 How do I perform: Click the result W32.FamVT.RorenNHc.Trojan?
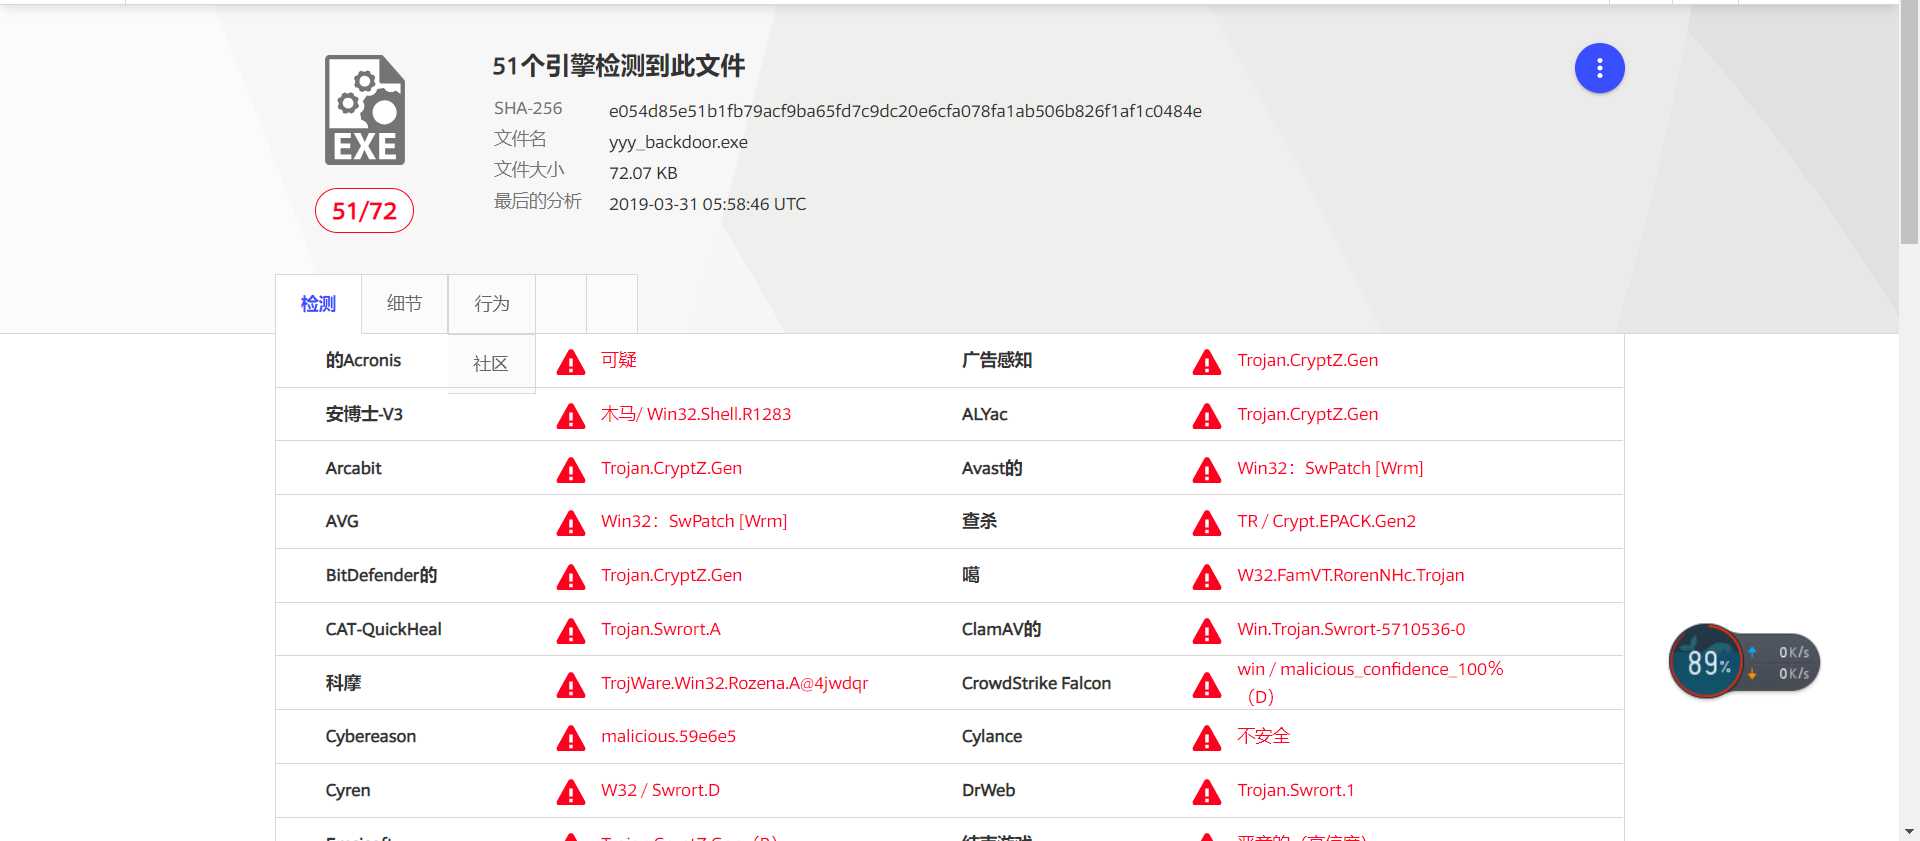coord(1350,575)
